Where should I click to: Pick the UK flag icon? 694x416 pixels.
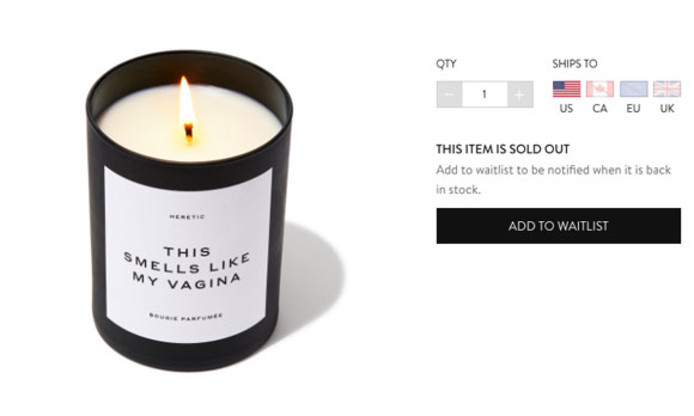click(667, 89)
